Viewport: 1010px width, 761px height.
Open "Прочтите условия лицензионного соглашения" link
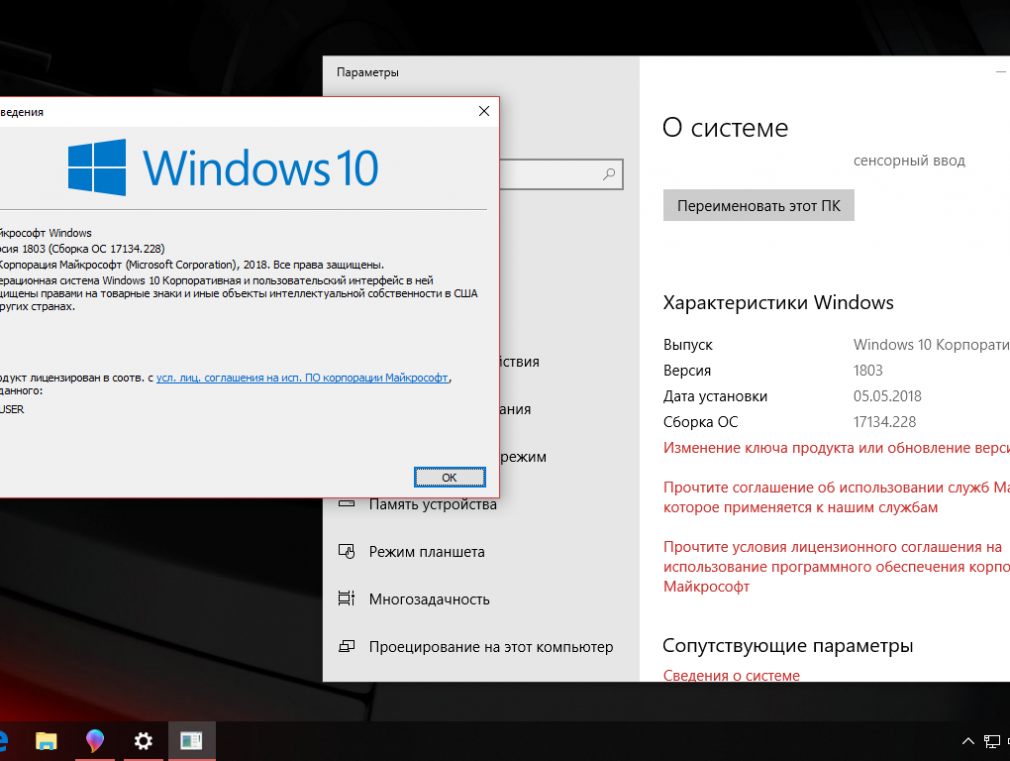coord(836,566)
